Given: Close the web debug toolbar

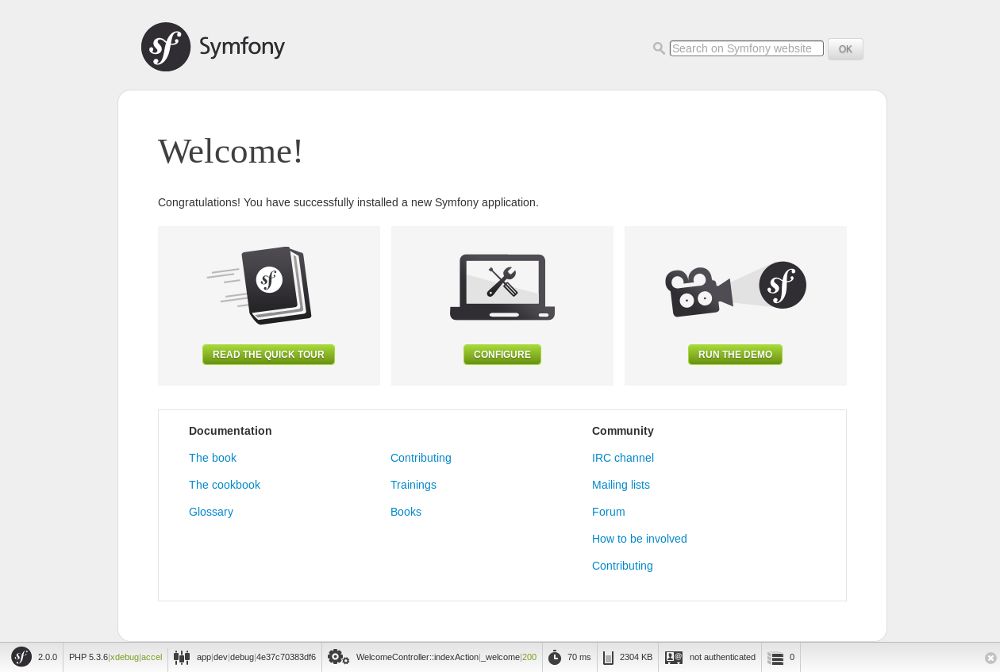Looking at the screenshot, I should tap(990, 658).
